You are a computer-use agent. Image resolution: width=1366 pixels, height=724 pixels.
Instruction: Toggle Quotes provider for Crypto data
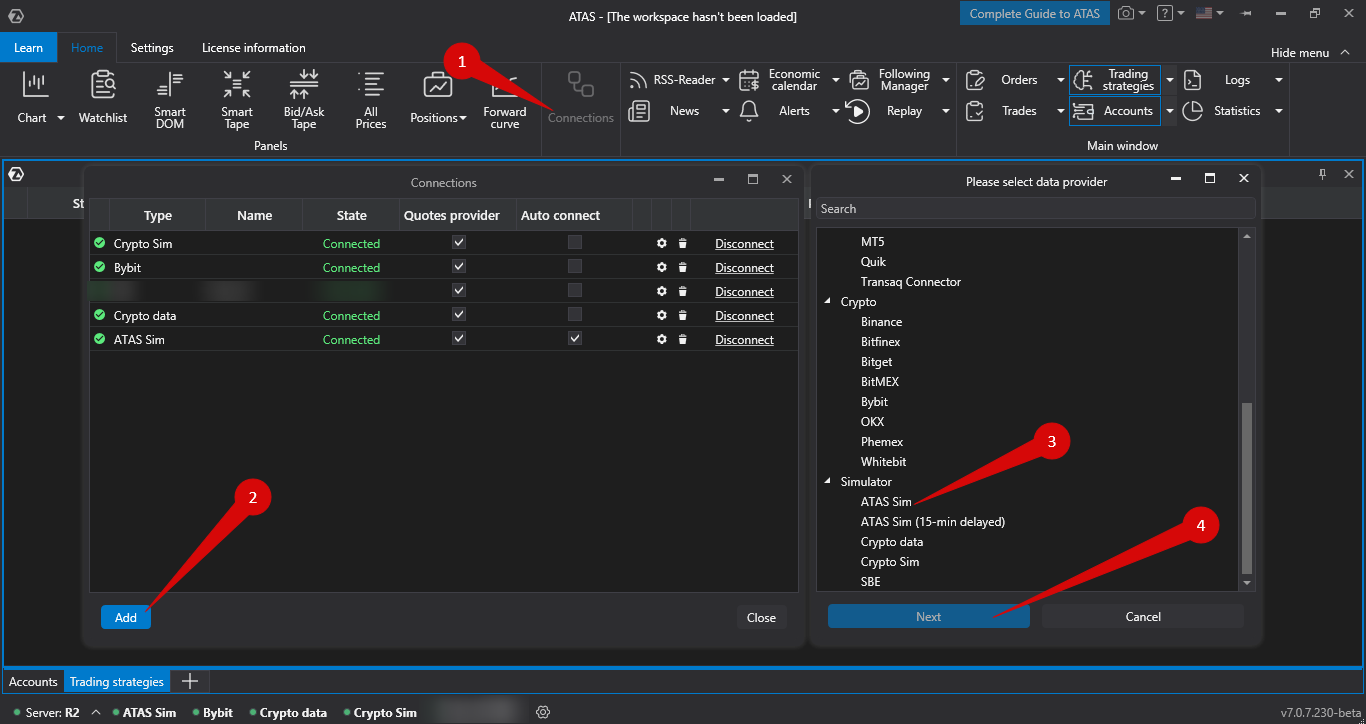point(459,314)
